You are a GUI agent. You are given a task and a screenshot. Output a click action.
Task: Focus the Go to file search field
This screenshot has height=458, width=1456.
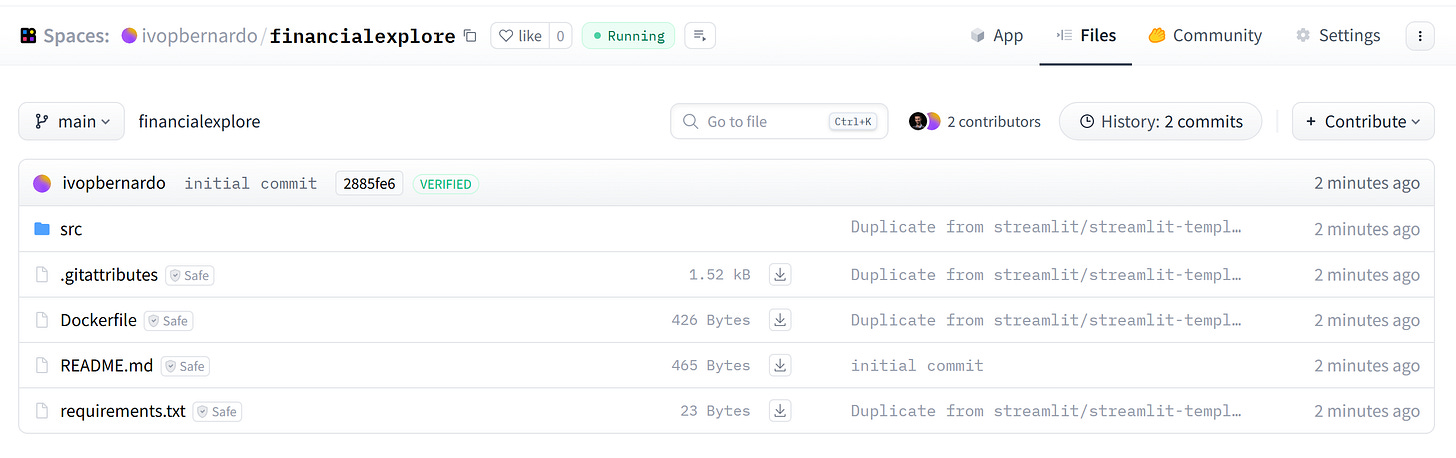tap(779, 121)
